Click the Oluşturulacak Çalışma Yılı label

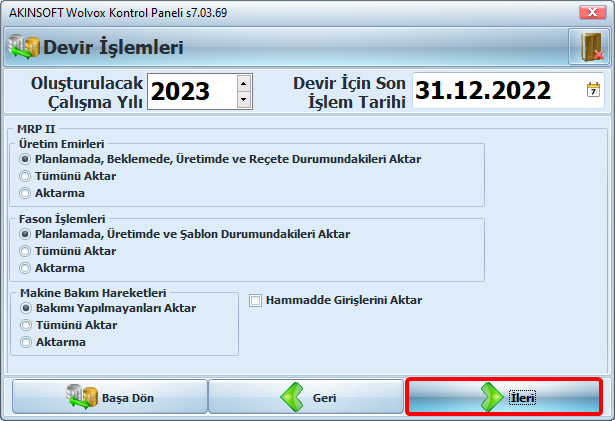pyautogui.click(x=87, y=93)
